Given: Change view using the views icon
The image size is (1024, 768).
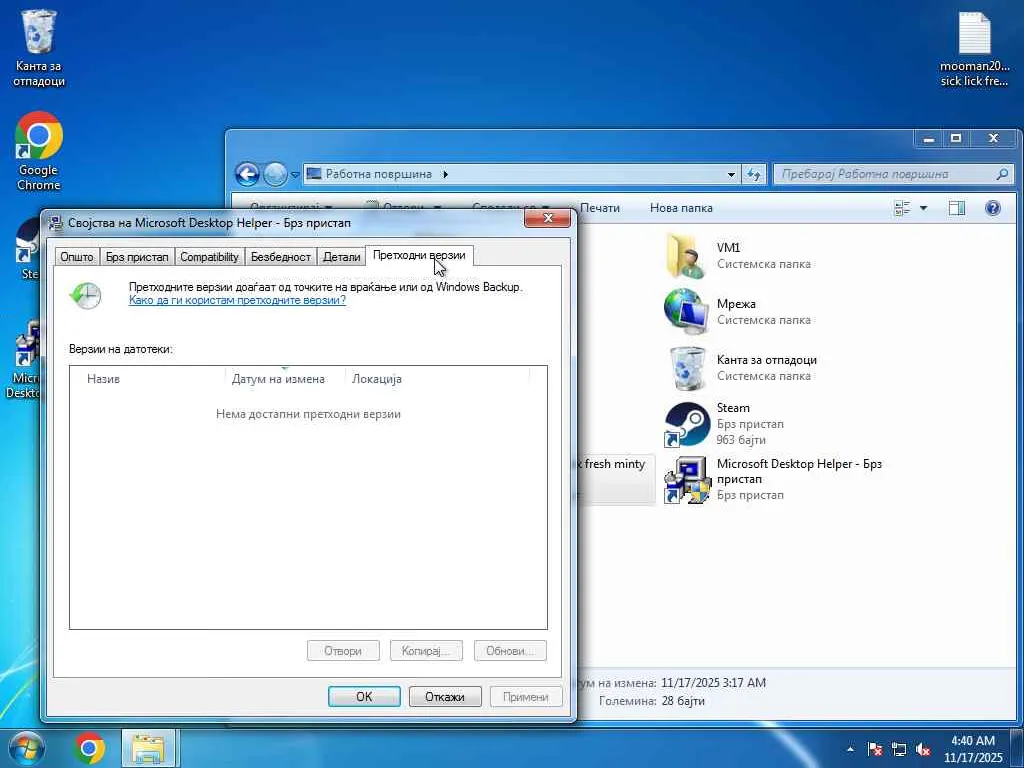Looking at the screenshot, I should [x=903, y=208].
